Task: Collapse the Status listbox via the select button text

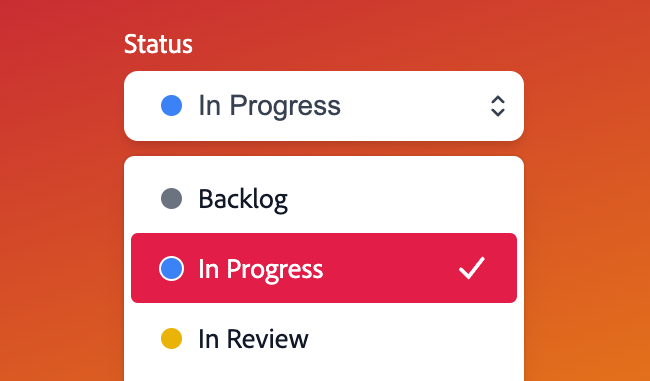Action: 269,105
